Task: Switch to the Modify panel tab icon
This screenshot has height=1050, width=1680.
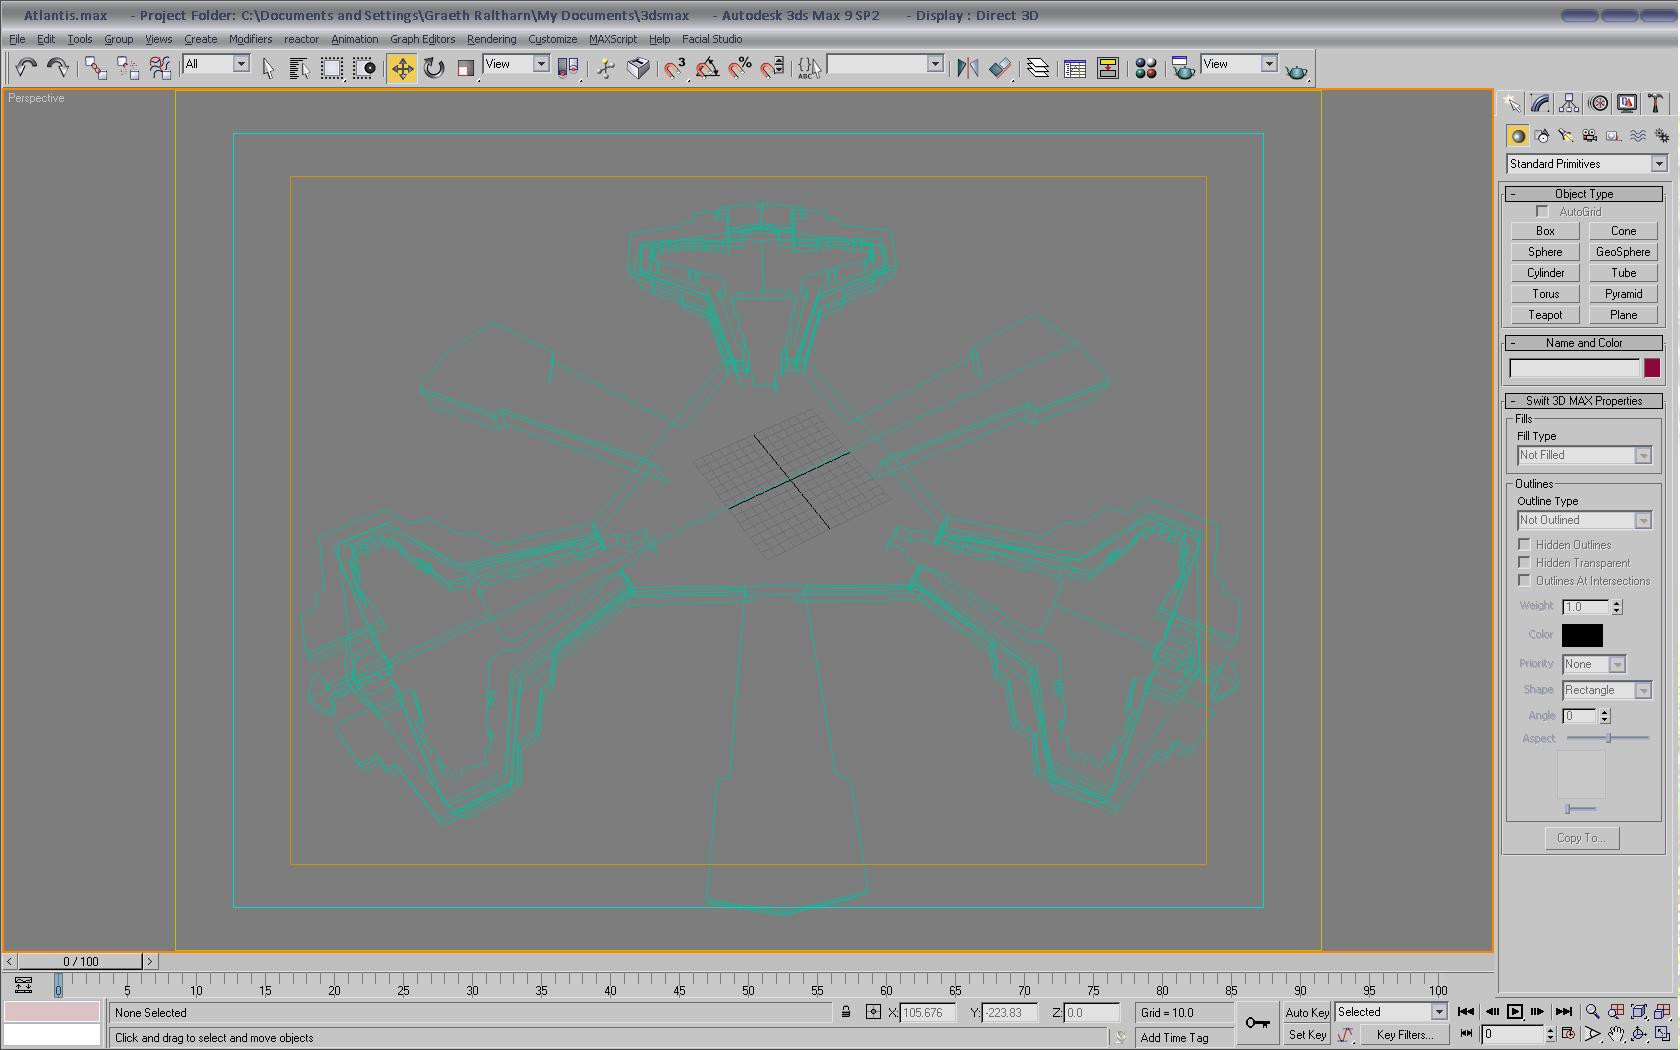Action: point(1540,103)
